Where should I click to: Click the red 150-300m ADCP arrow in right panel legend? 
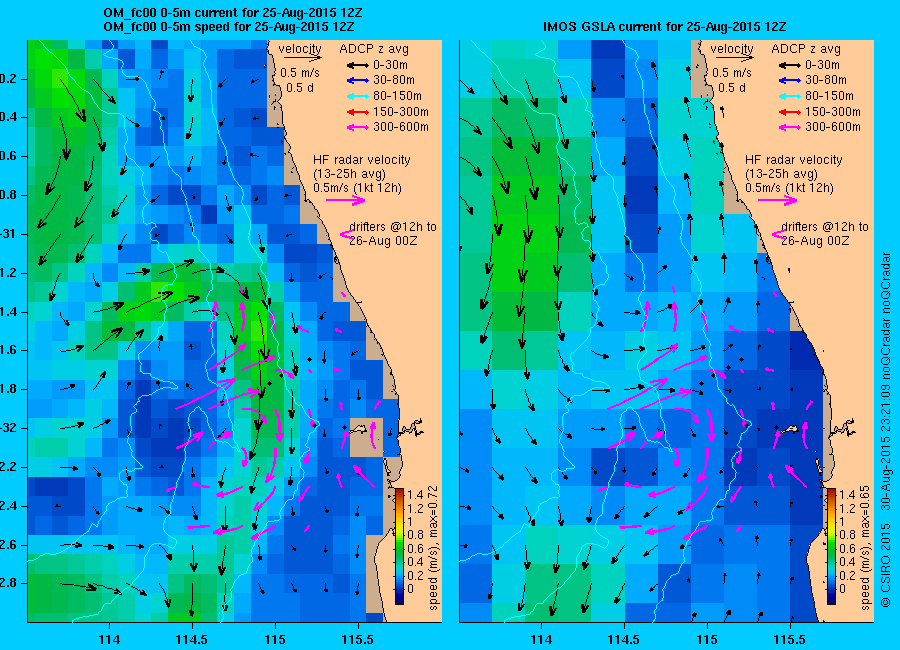[789, 112]
